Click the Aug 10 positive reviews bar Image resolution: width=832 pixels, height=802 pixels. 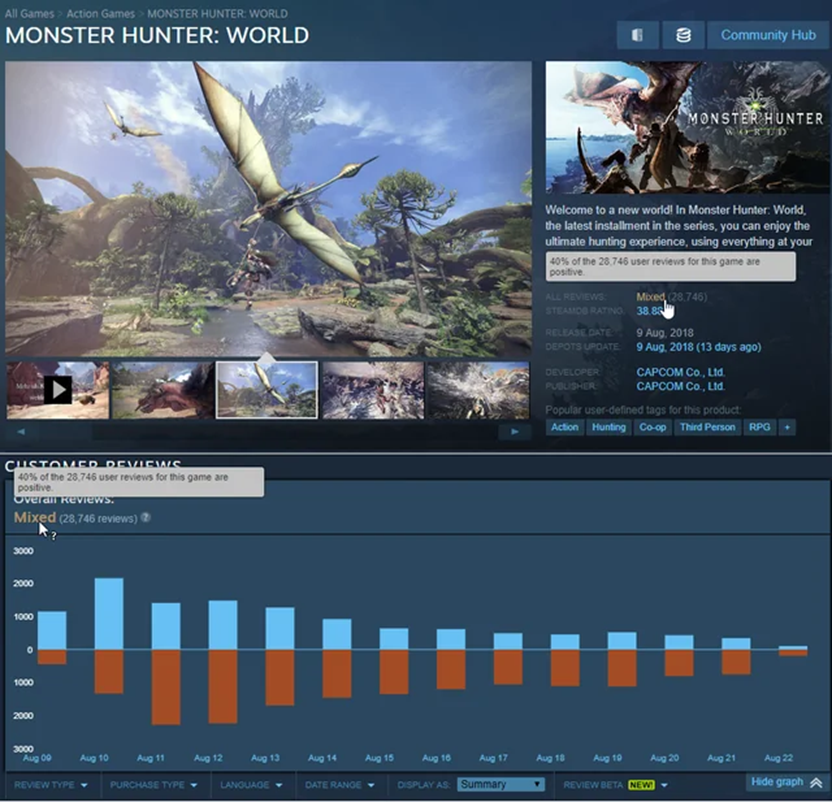109,614
